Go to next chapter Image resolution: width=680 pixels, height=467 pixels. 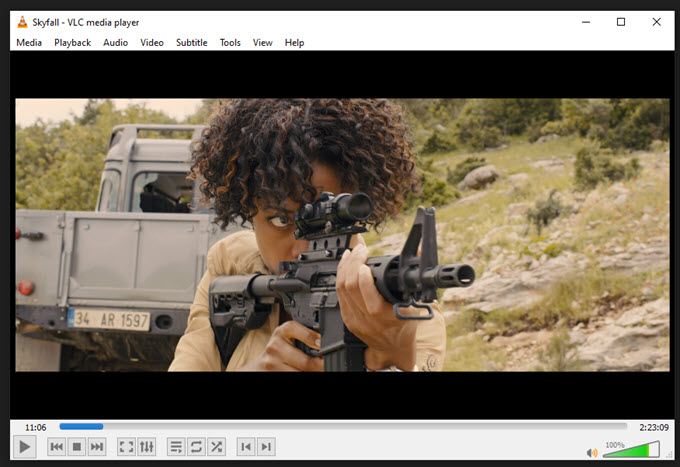(266, 447)
